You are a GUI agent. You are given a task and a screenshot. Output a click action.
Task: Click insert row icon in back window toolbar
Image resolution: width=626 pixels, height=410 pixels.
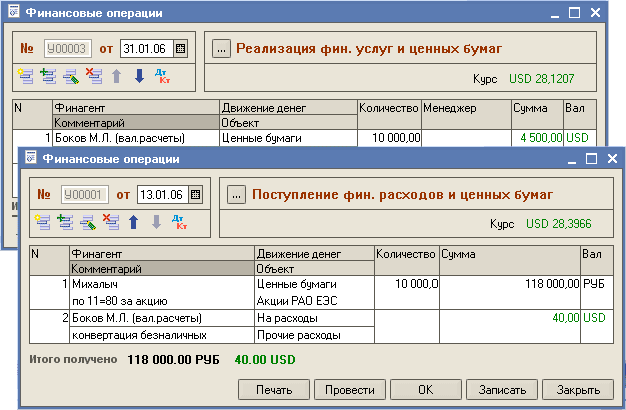48,75
